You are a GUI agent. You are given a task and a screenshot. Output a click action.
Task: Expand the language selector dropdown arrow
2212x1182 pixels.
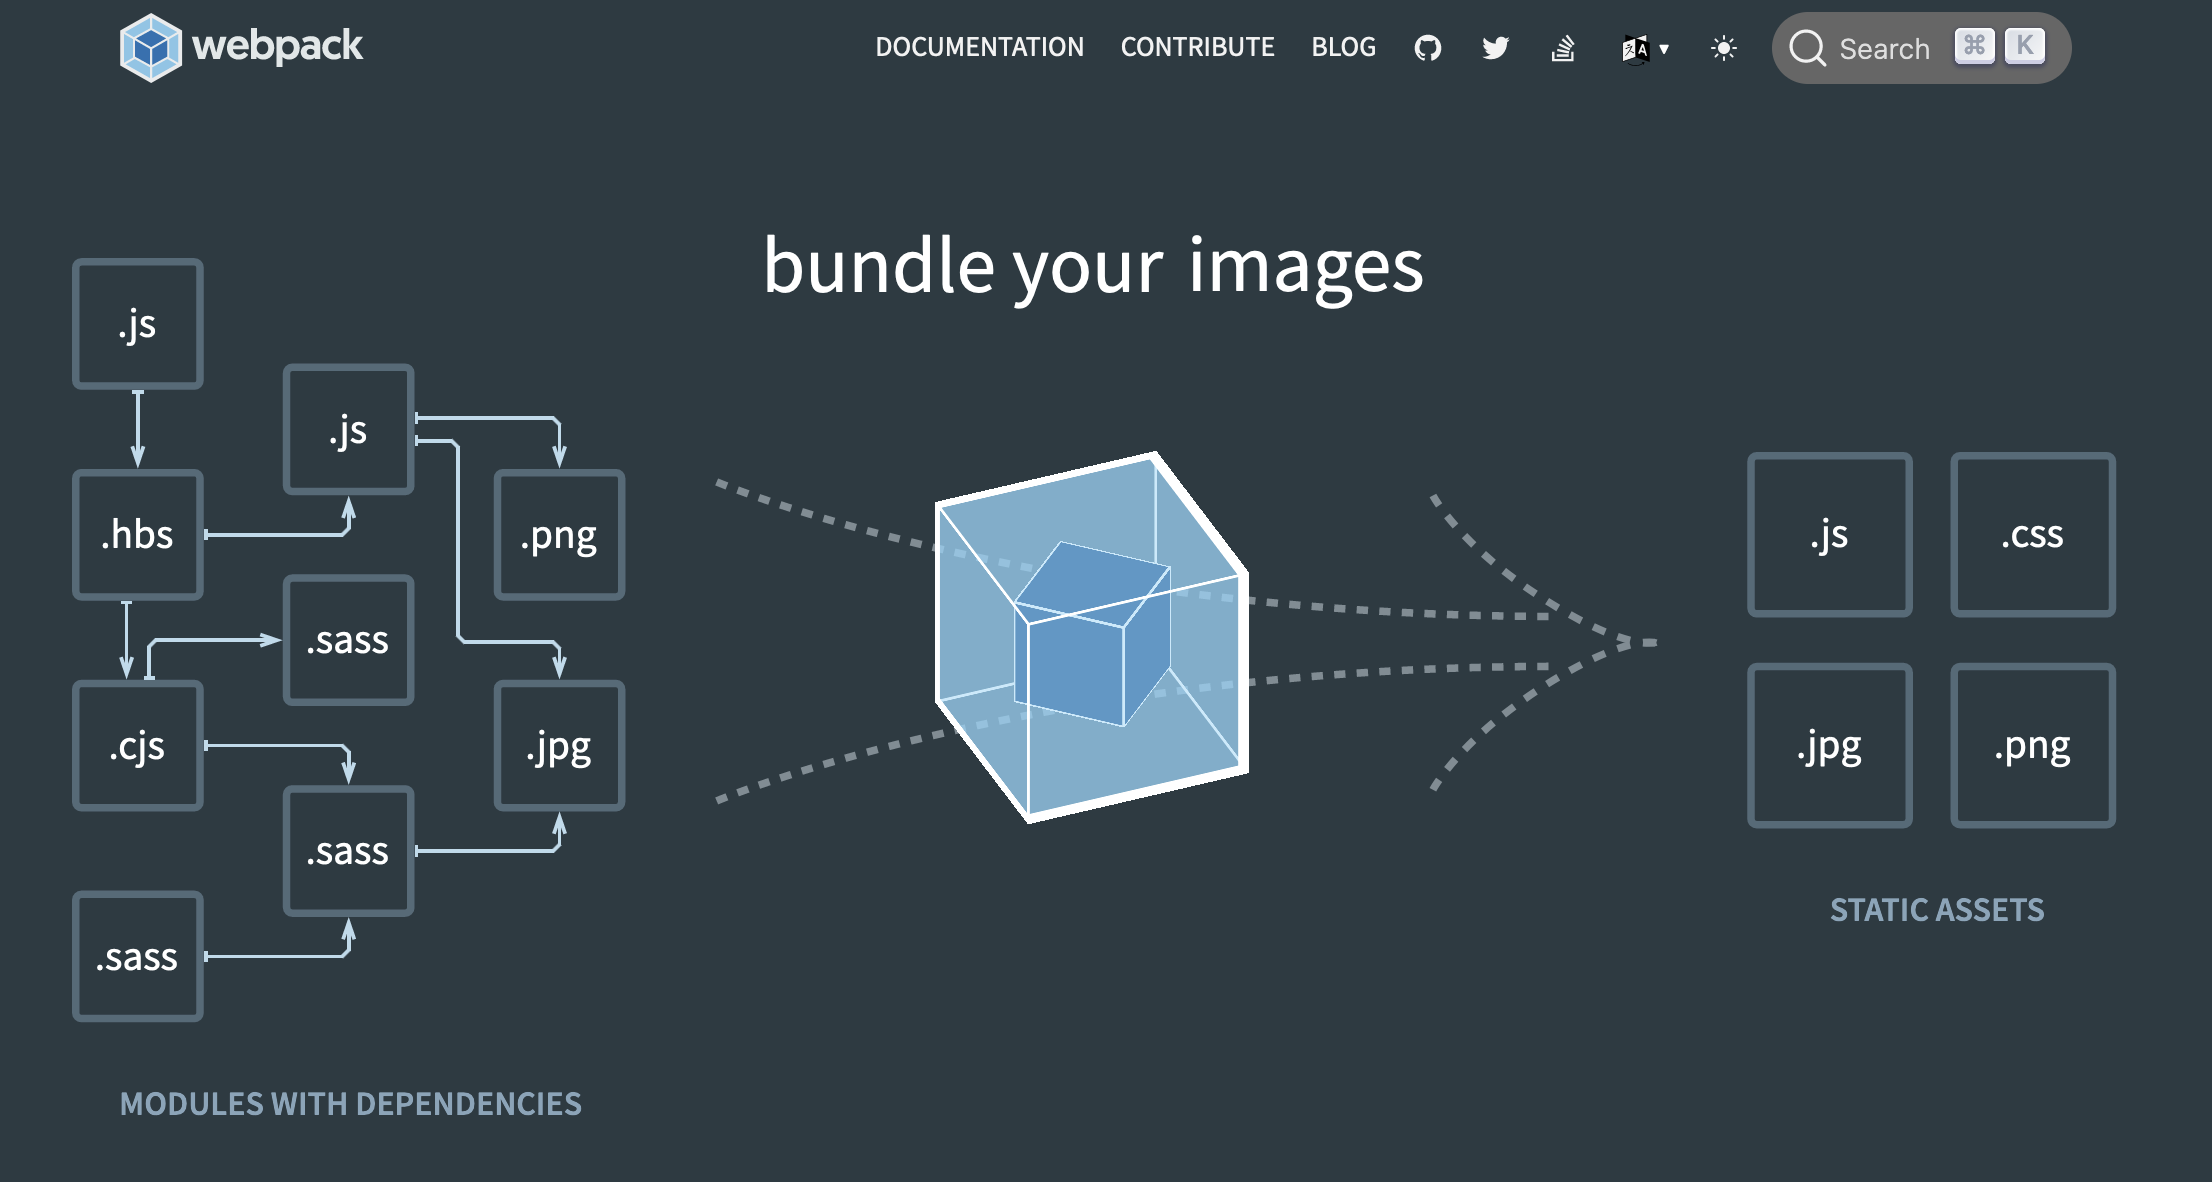[x=1664, y=49]
